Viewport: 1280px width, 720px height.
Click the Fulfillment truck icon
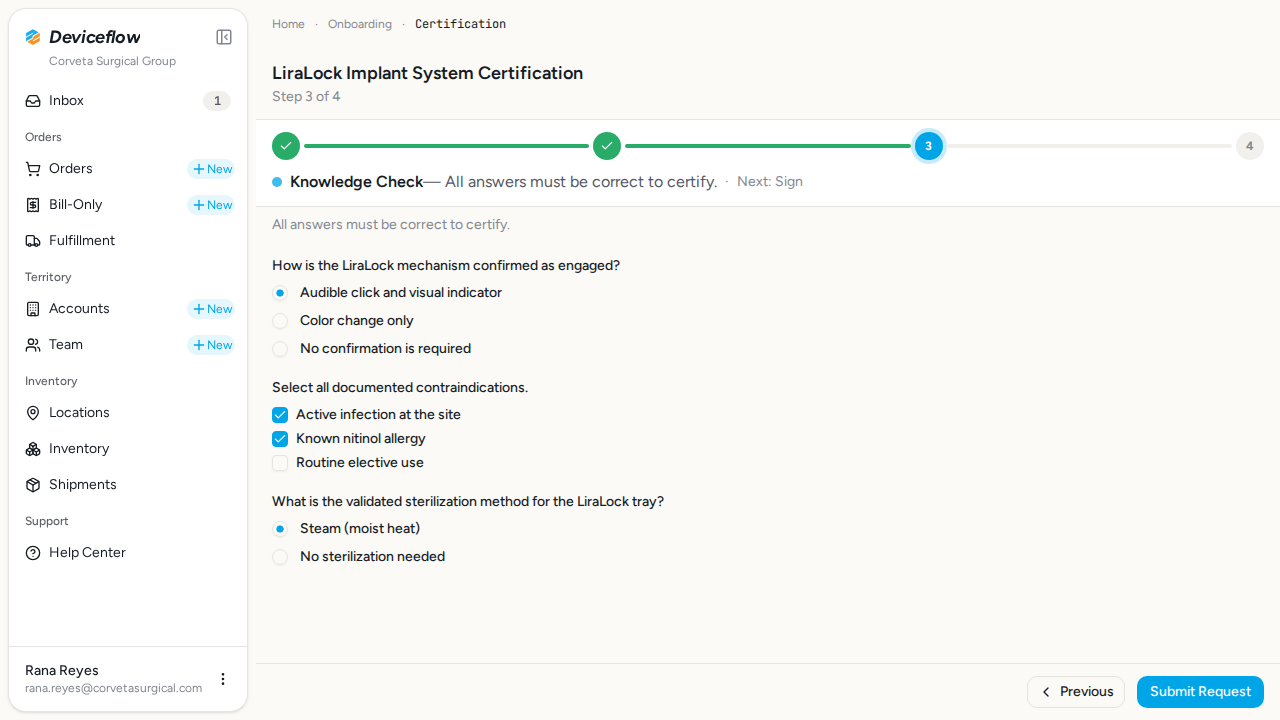pyautogui.click(x=33, y=241)
